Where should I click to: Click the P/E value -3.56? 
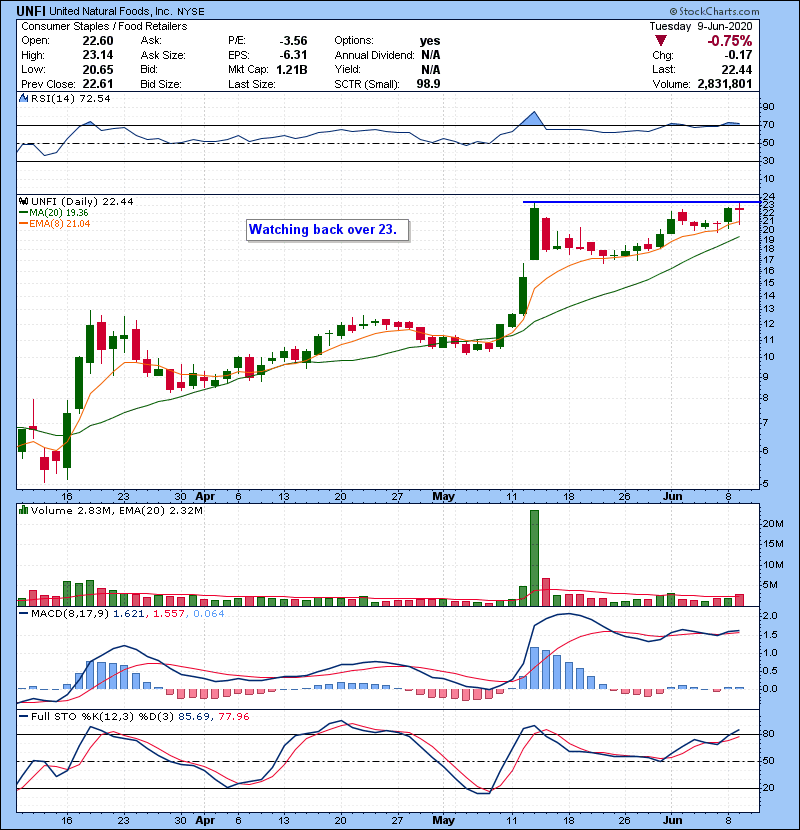pyautogui.click(x=293, y=41)
